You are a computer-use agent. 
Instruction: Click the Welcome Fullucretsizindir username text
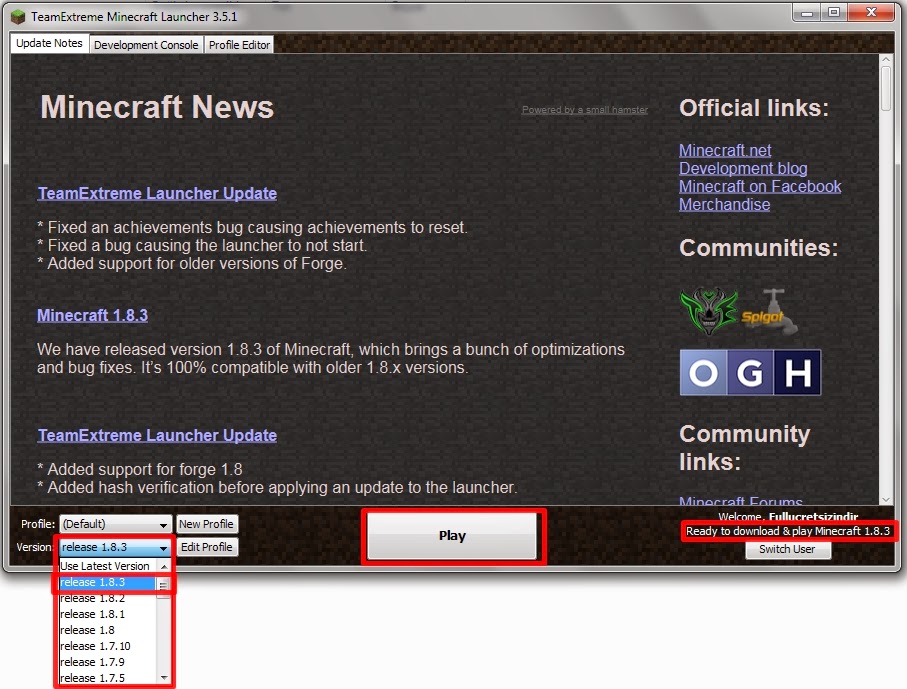pyautogui.click(x=788, y=516)
